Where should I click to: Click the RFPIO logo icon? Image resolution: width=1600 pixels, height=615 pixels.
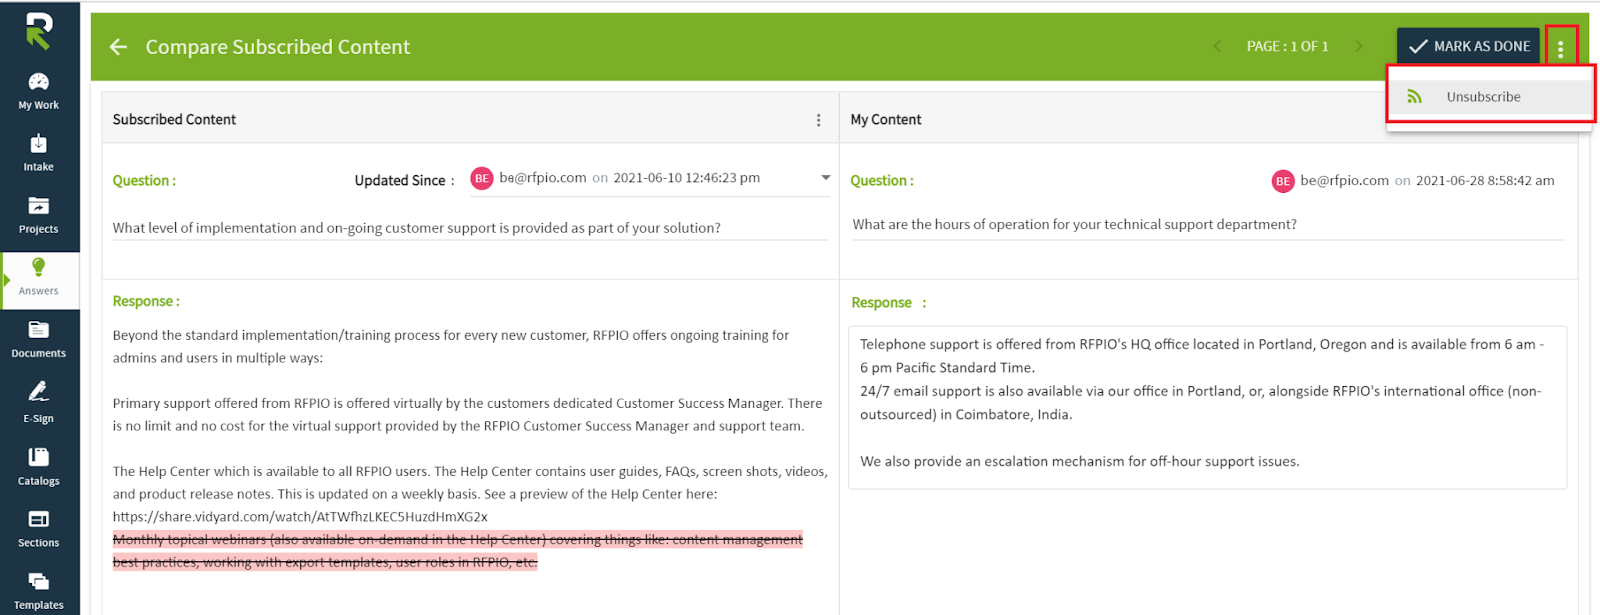coord(39,31)
